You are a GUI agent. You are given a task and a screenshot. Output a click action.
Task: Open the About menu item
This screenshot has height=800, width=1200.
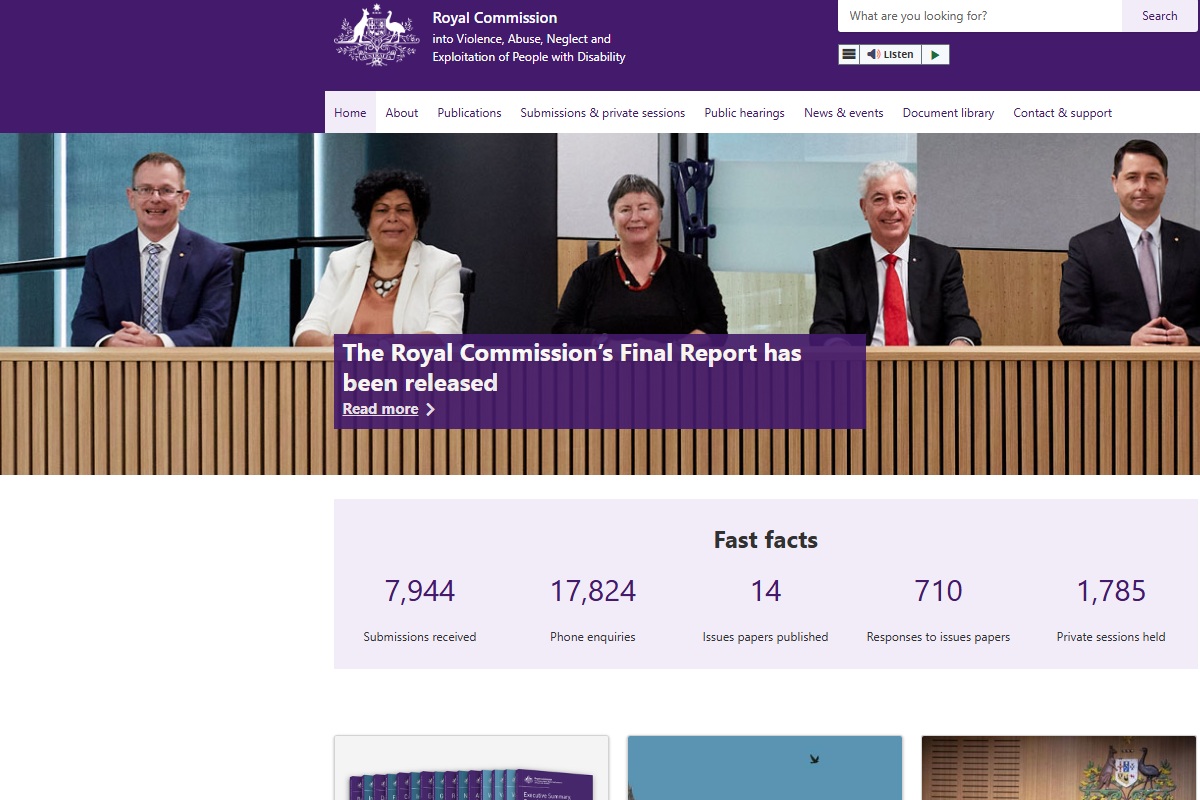402,113
